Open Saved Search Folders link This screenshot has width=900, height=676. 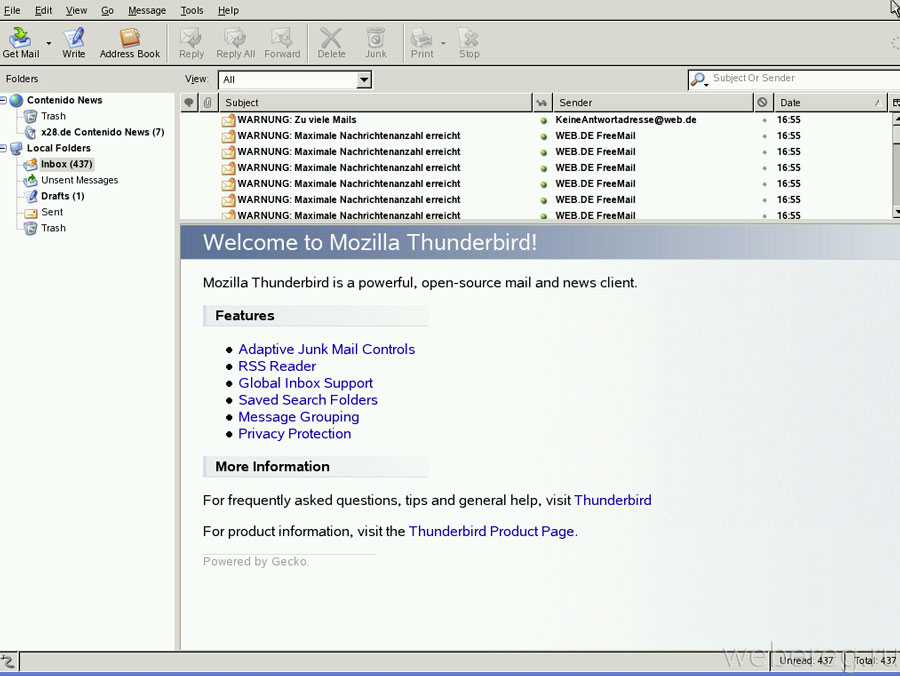[x=308, y=400]
